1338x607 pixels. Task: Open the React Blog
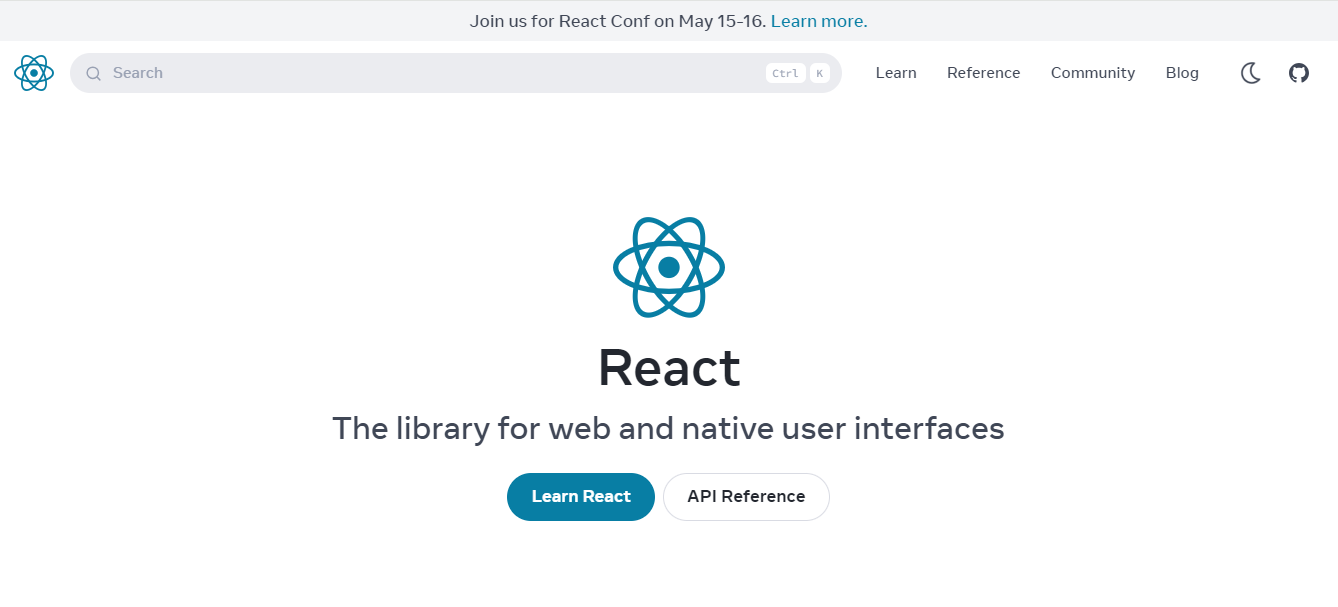pos(1182,72)
